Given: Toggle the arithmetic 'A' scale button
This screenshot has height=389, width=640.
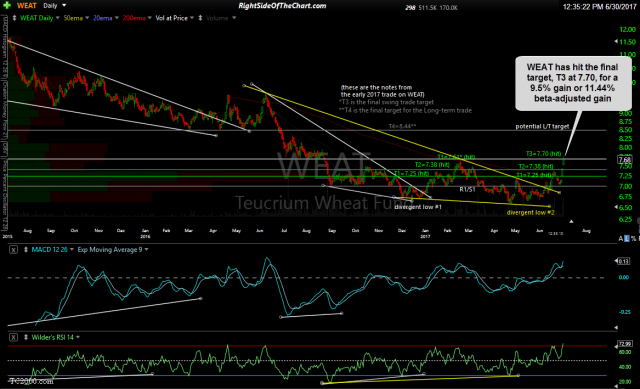Looking at the screenshot, I should tap(621, 238).
